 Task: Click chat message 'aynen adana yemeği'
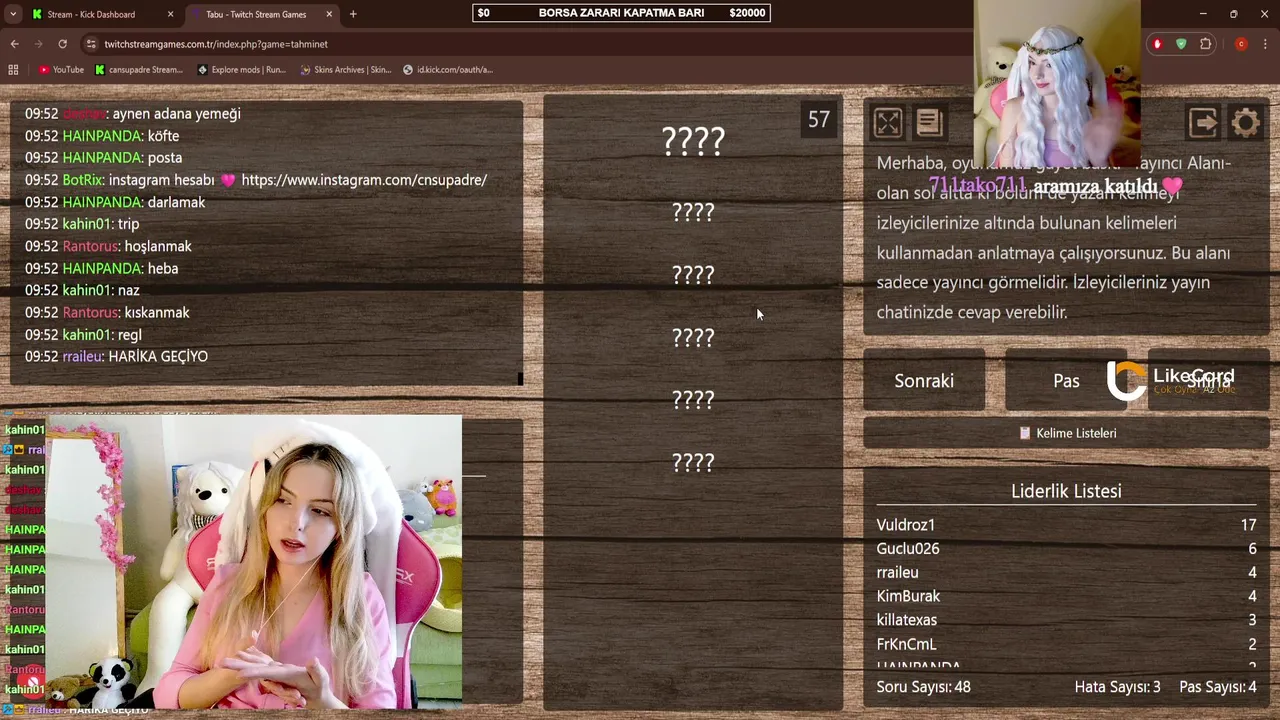tap(176, 114)
